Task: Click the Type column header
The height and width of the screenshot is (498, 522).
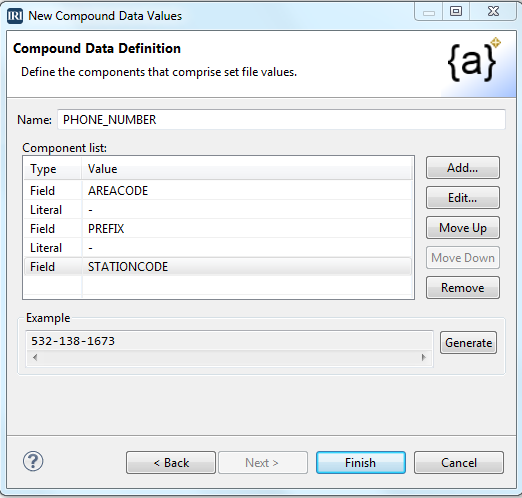Action: click(53, 169)
